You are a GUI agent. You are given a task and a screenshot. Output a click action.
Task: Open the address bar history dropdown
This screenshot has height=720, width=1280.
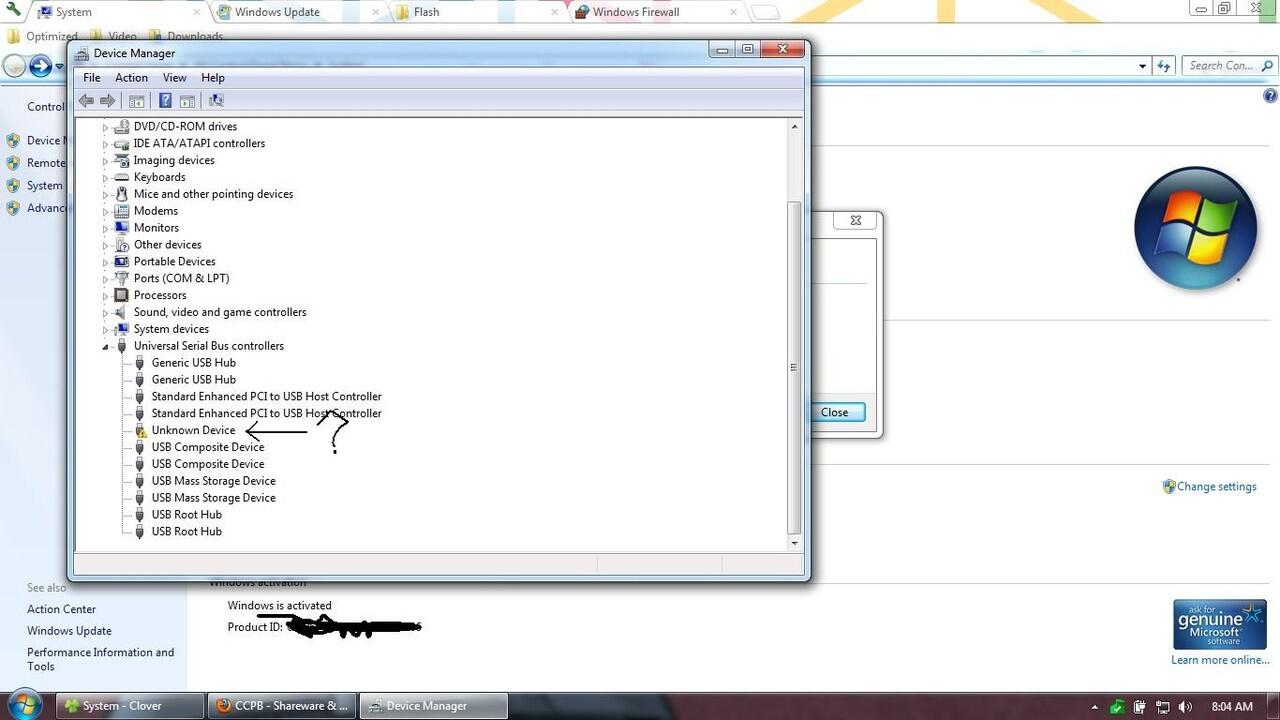pos(1143,66)
